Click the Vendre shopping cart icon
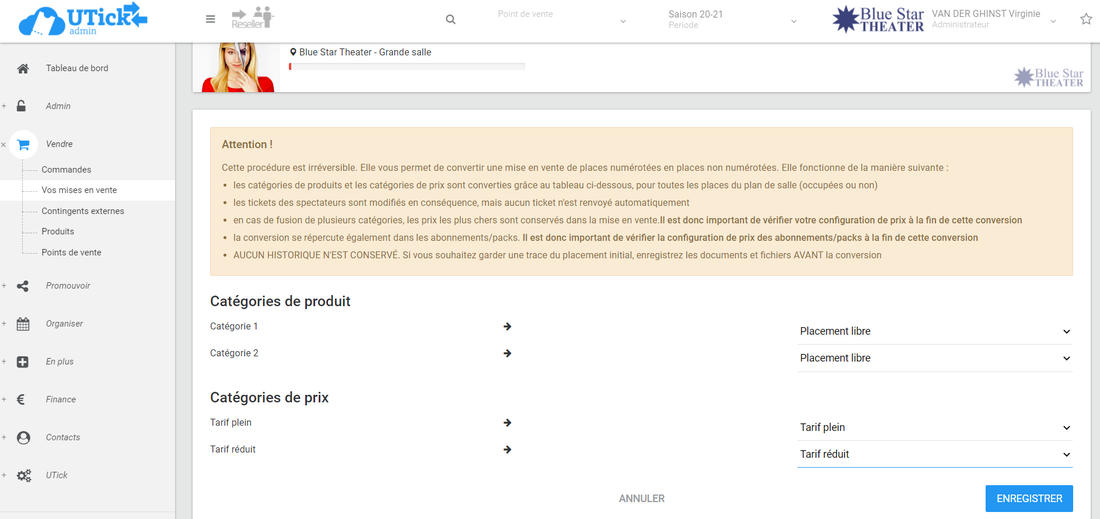Viewport: 1100px width, 519px height. [x=23, y=144]
